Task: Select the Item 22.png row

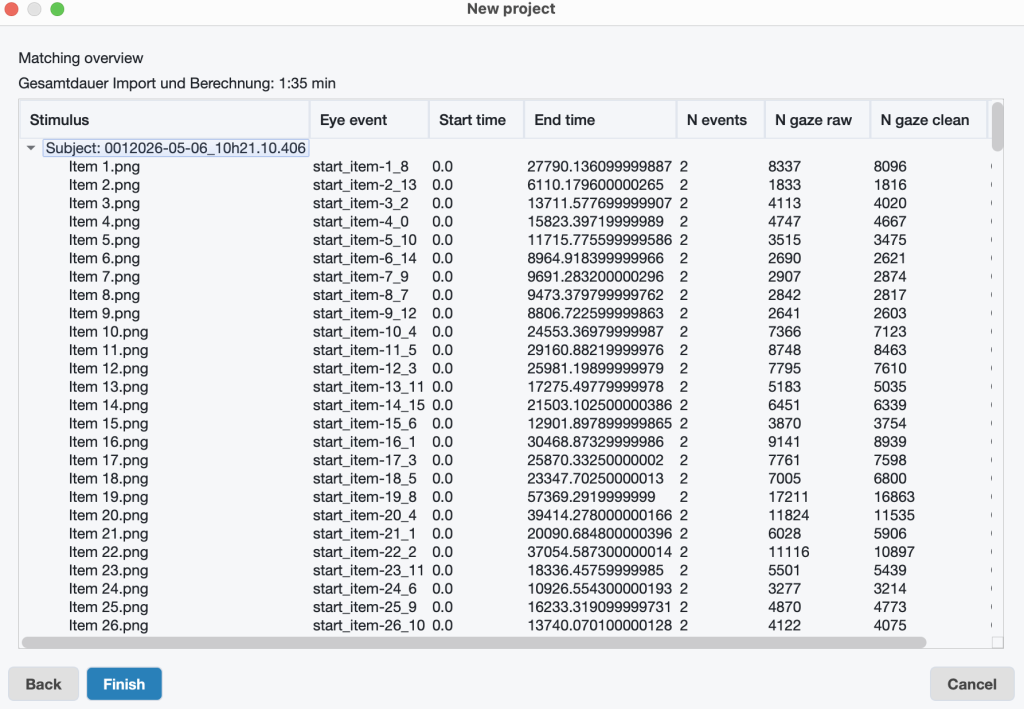Action: 504,552
